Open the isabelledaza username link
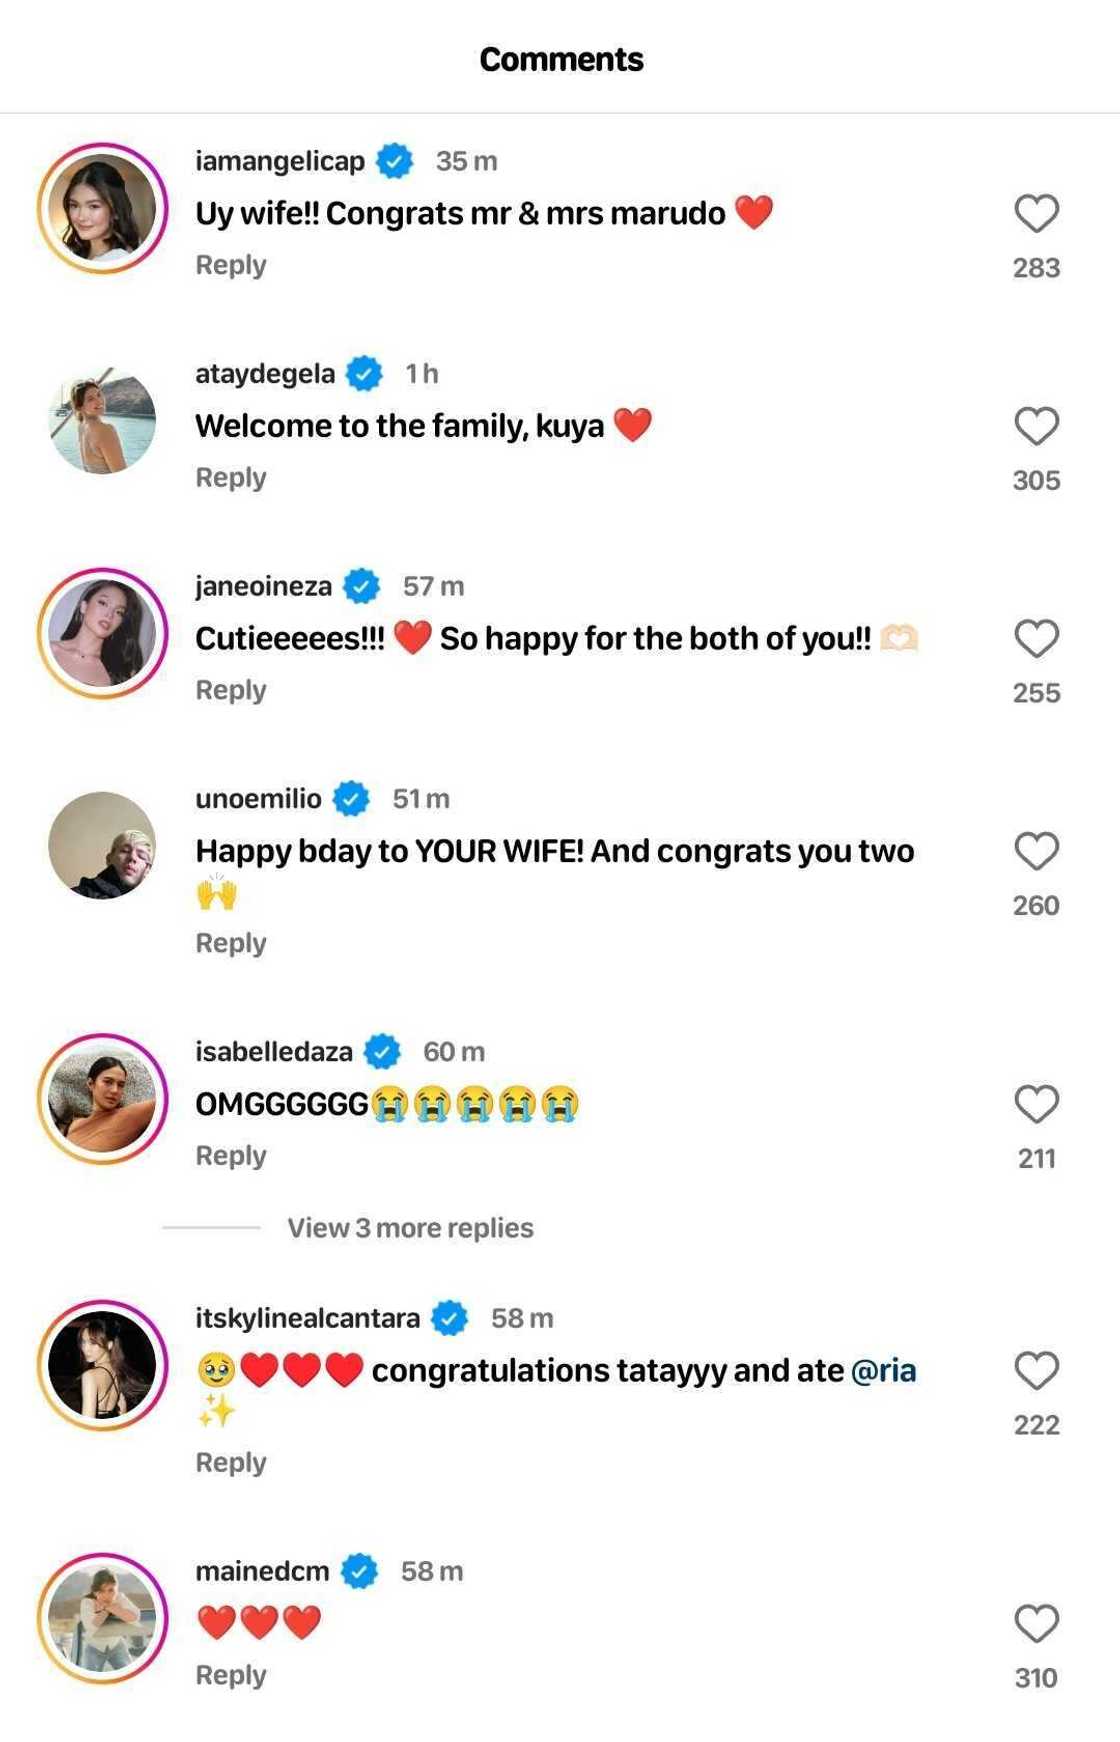This screenshot has height=1742, width=1120. (274, 1051)
